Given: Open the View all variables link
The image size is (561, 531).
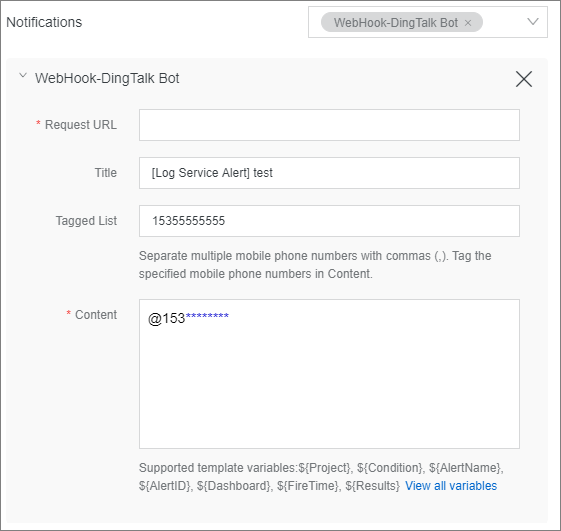Looking at the screenshot, I should [x=451, y=486].
